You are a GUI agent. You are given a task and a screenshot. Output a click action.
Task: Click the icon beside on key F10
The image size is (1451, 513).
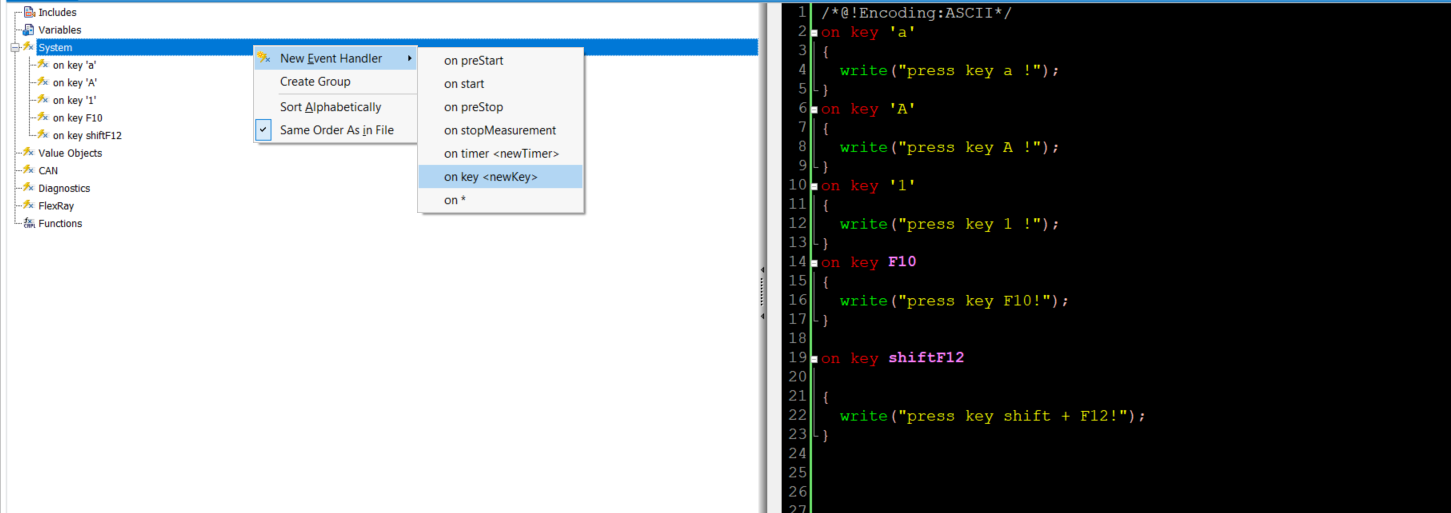[x=43, y=118]
